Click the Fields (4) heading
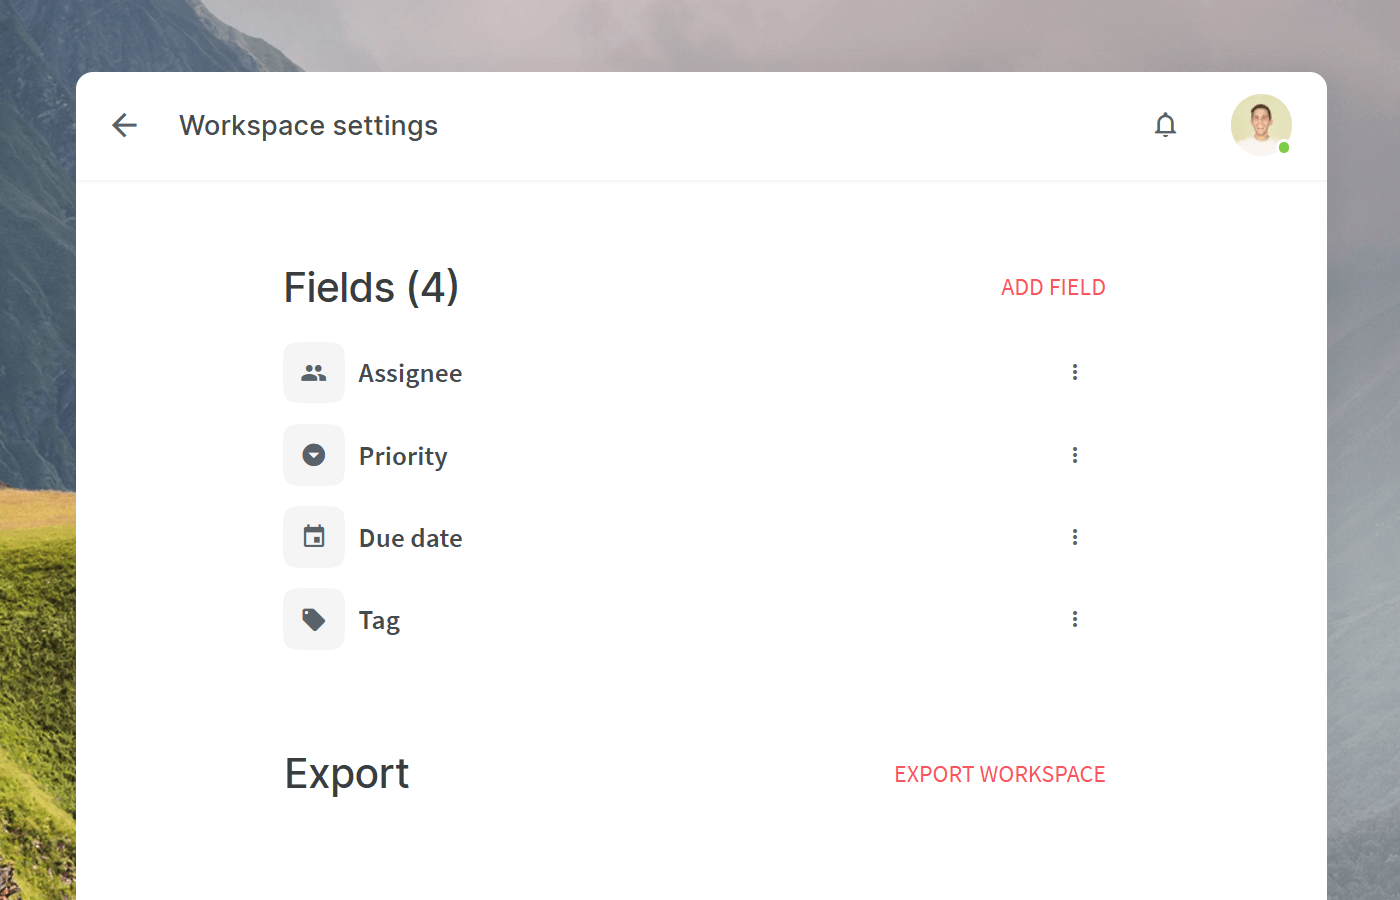This screenshot has height=900, width=1400. (371, 288)
